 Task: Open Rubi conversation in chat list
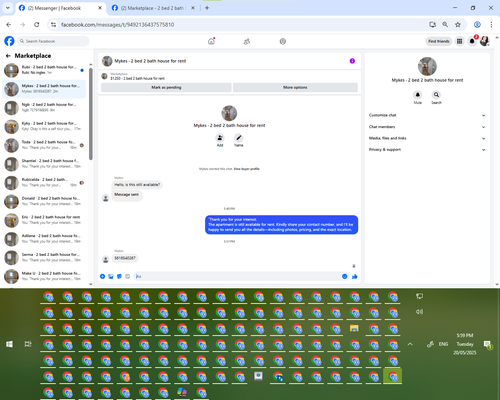[44, 70]
